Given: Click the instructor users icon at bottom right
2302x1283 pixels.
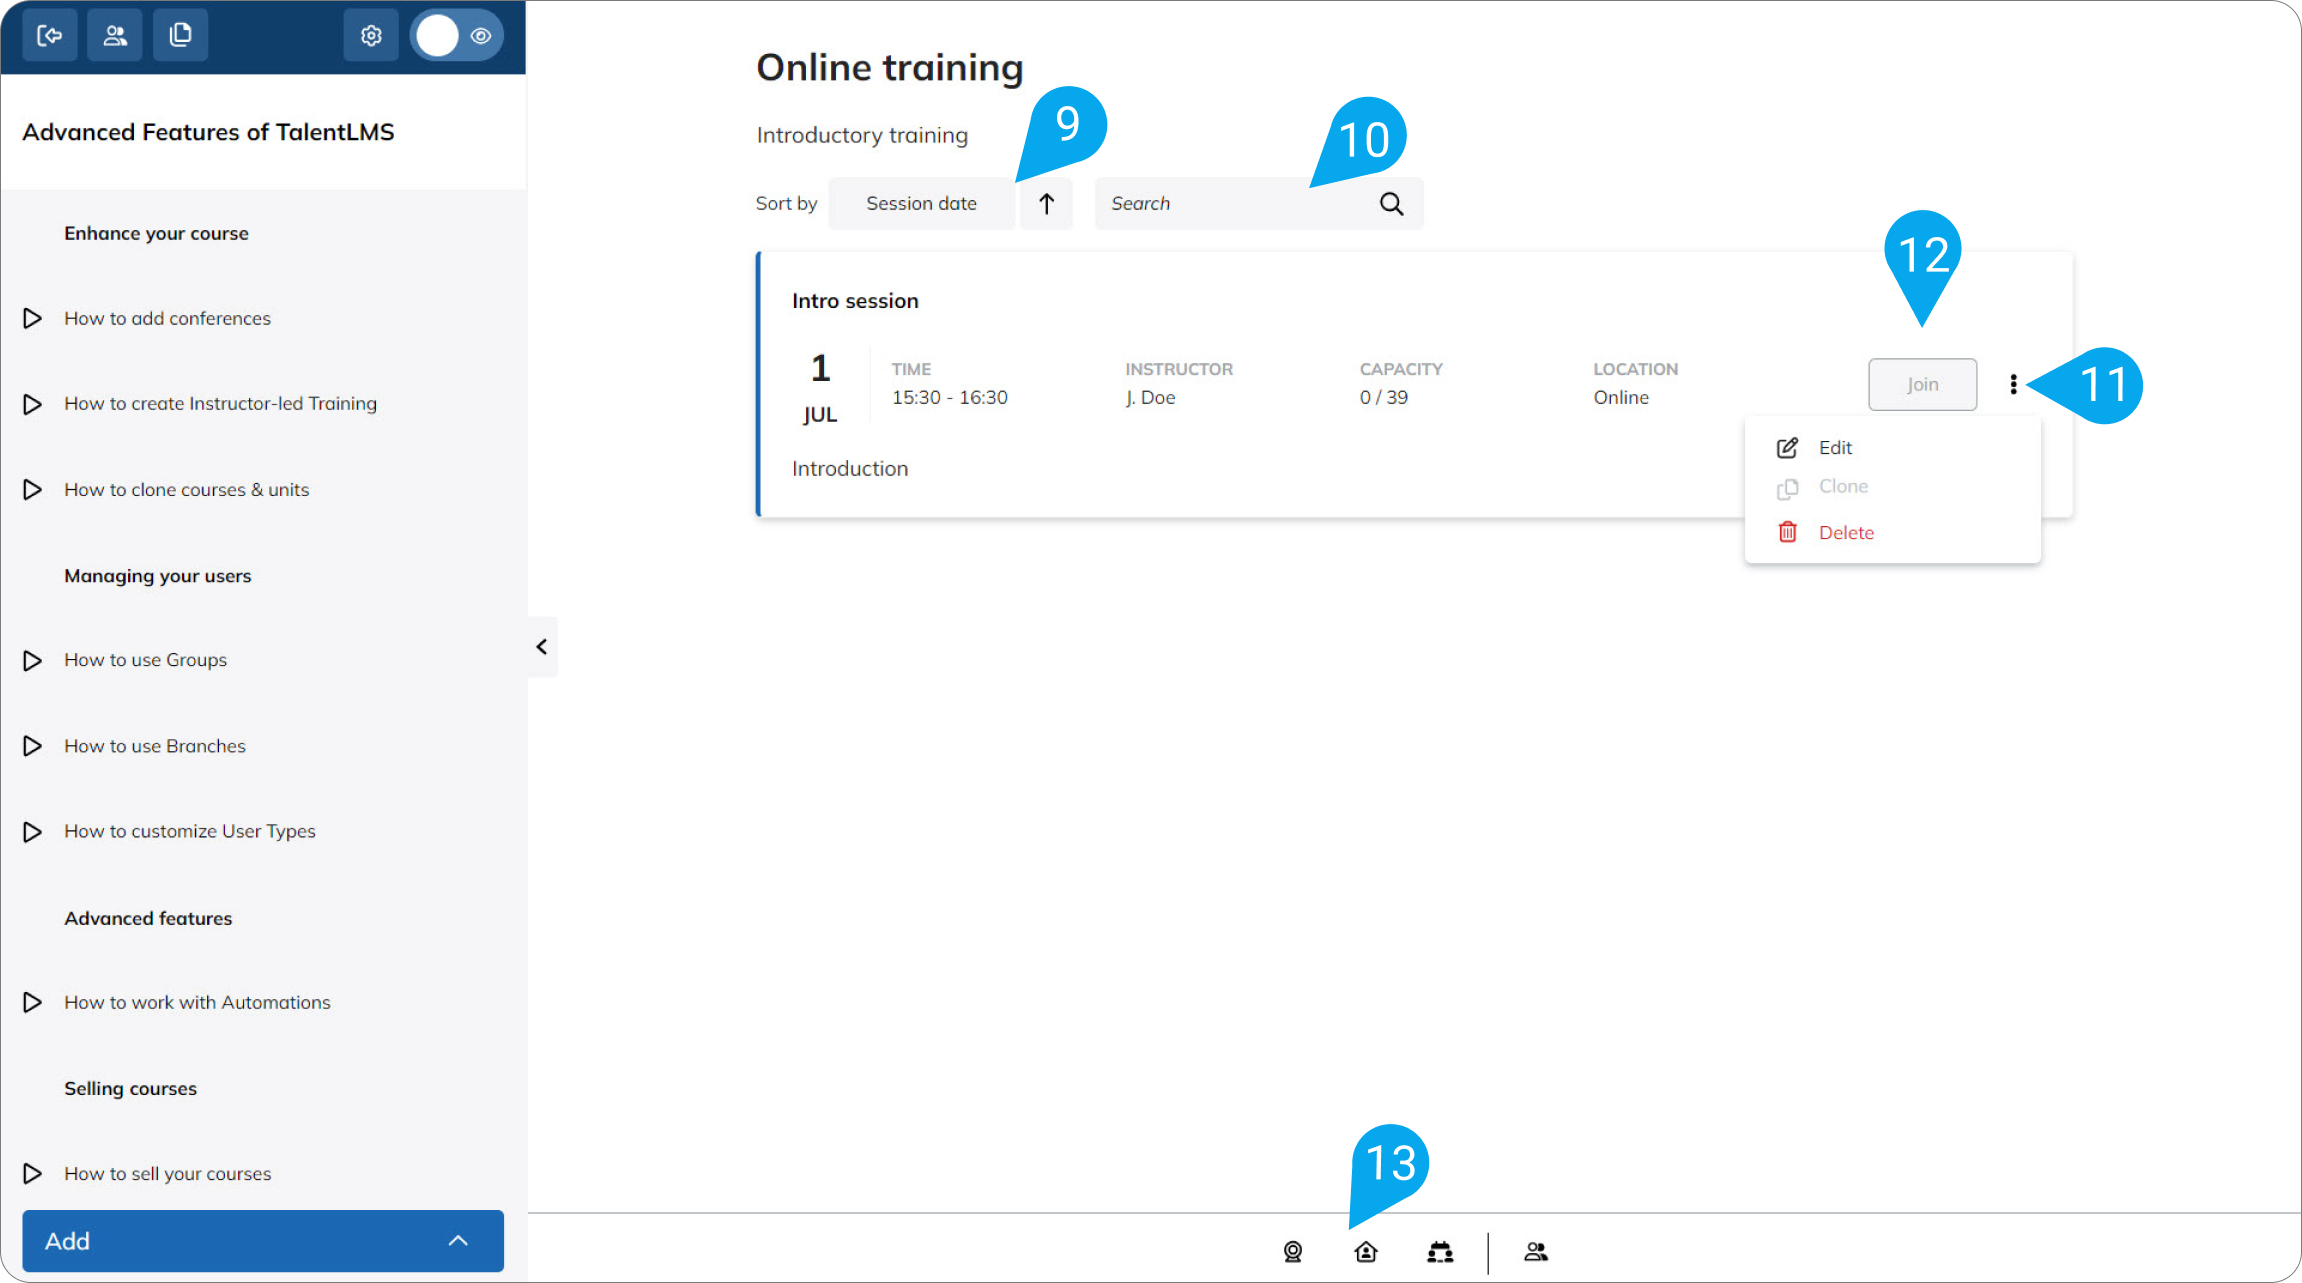Looking at the screenshot, I should (x=1536, y=1251).
